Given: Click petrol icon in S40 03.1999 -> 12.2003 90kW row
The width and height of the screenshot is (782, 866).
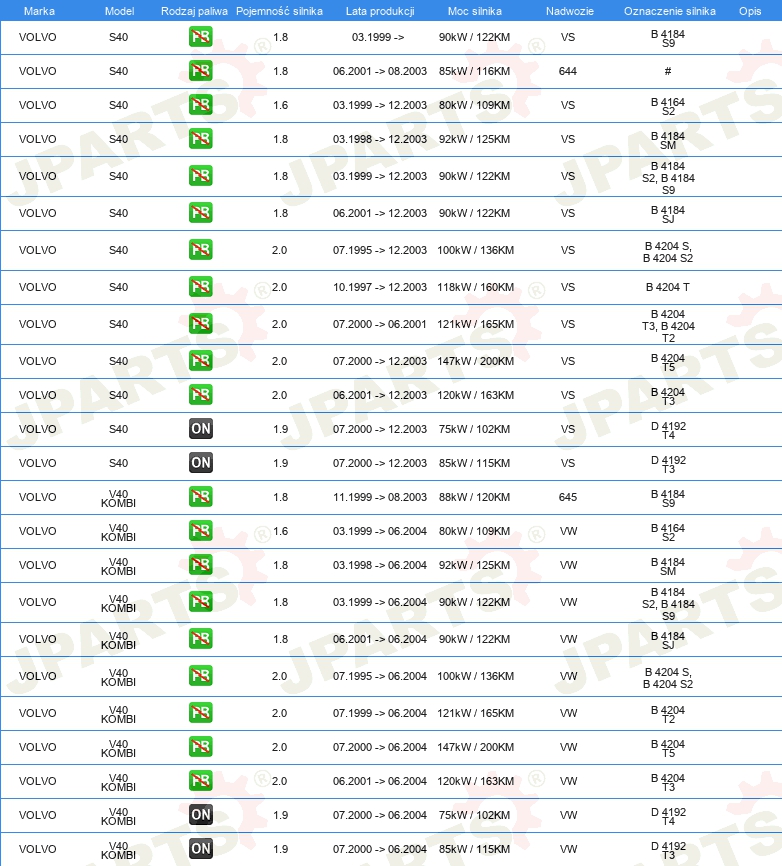Looking at the screenshot, I should [200, 176].
